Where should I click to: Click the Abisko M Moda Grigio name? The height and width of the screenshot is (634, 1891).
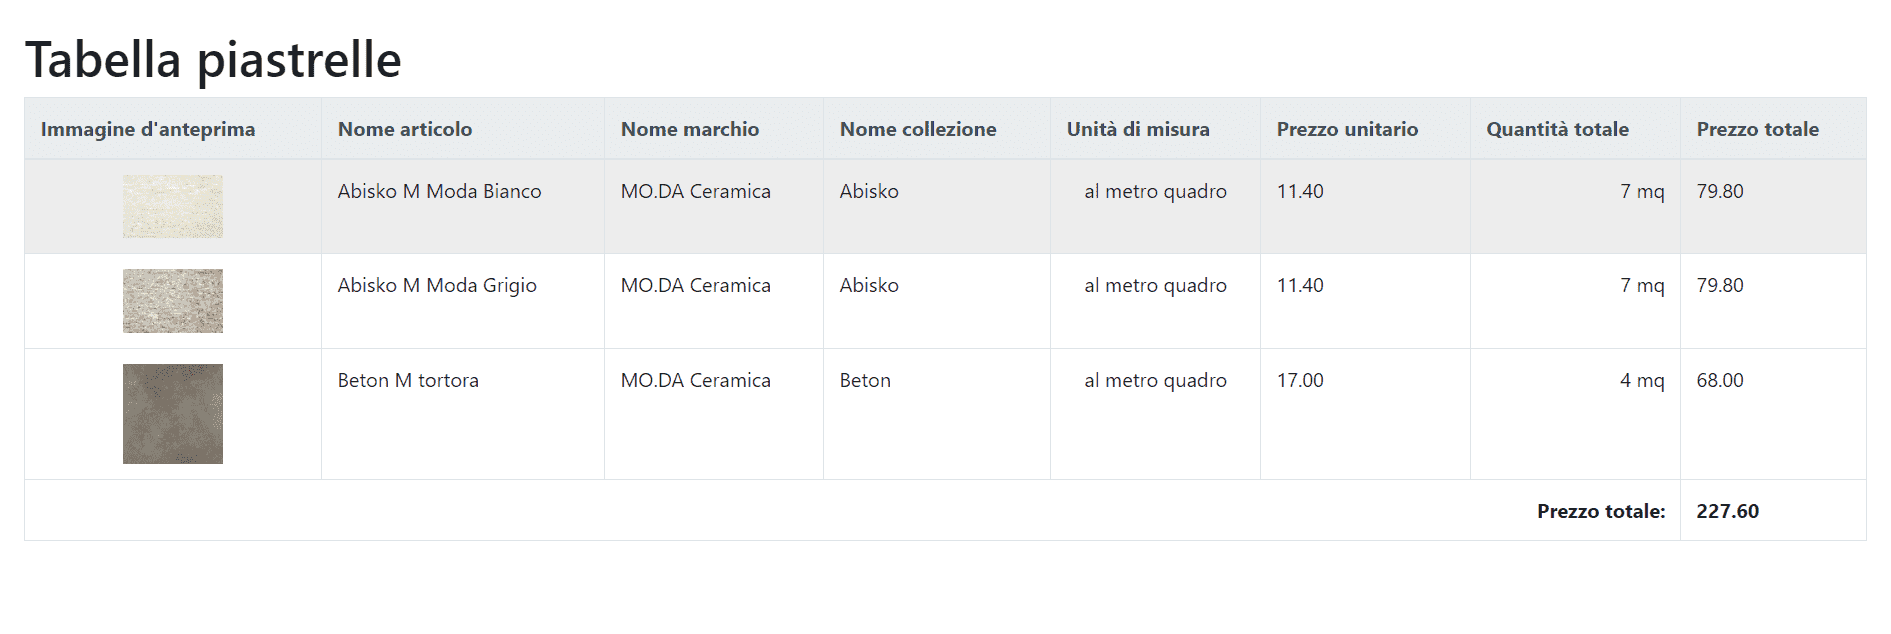[437, 285]
